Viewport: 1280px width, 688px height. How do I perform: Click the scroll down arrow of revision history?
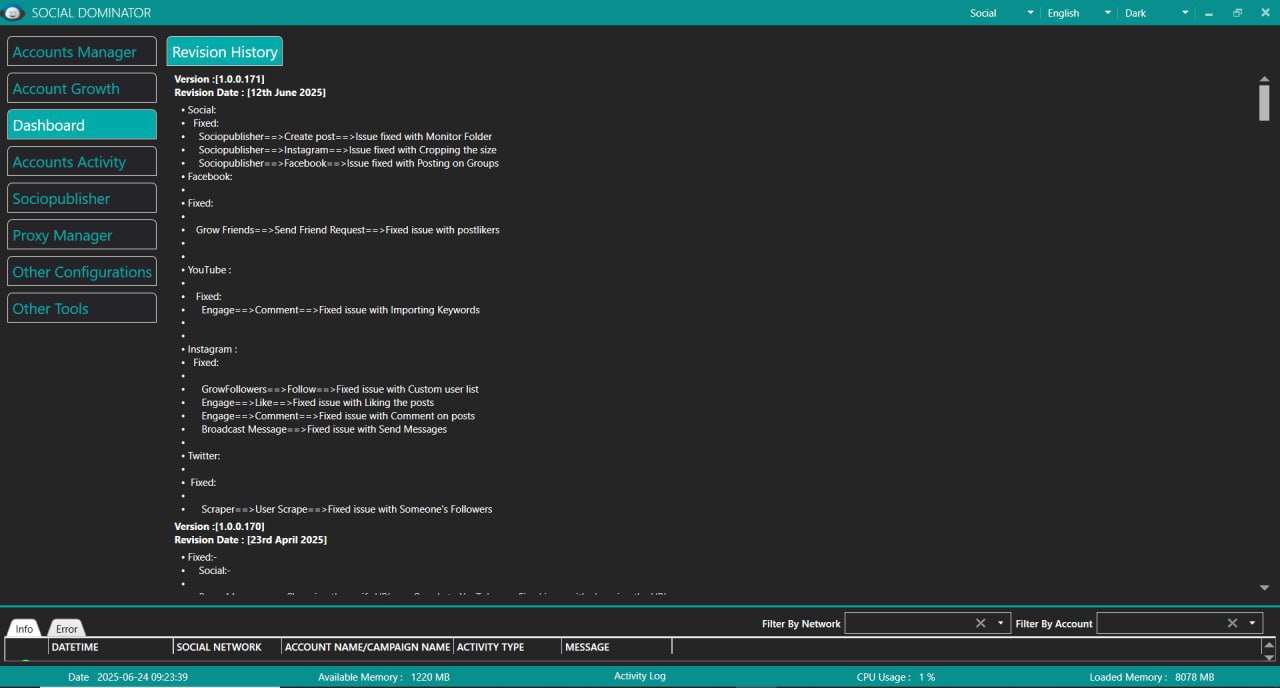[1264, 588]
